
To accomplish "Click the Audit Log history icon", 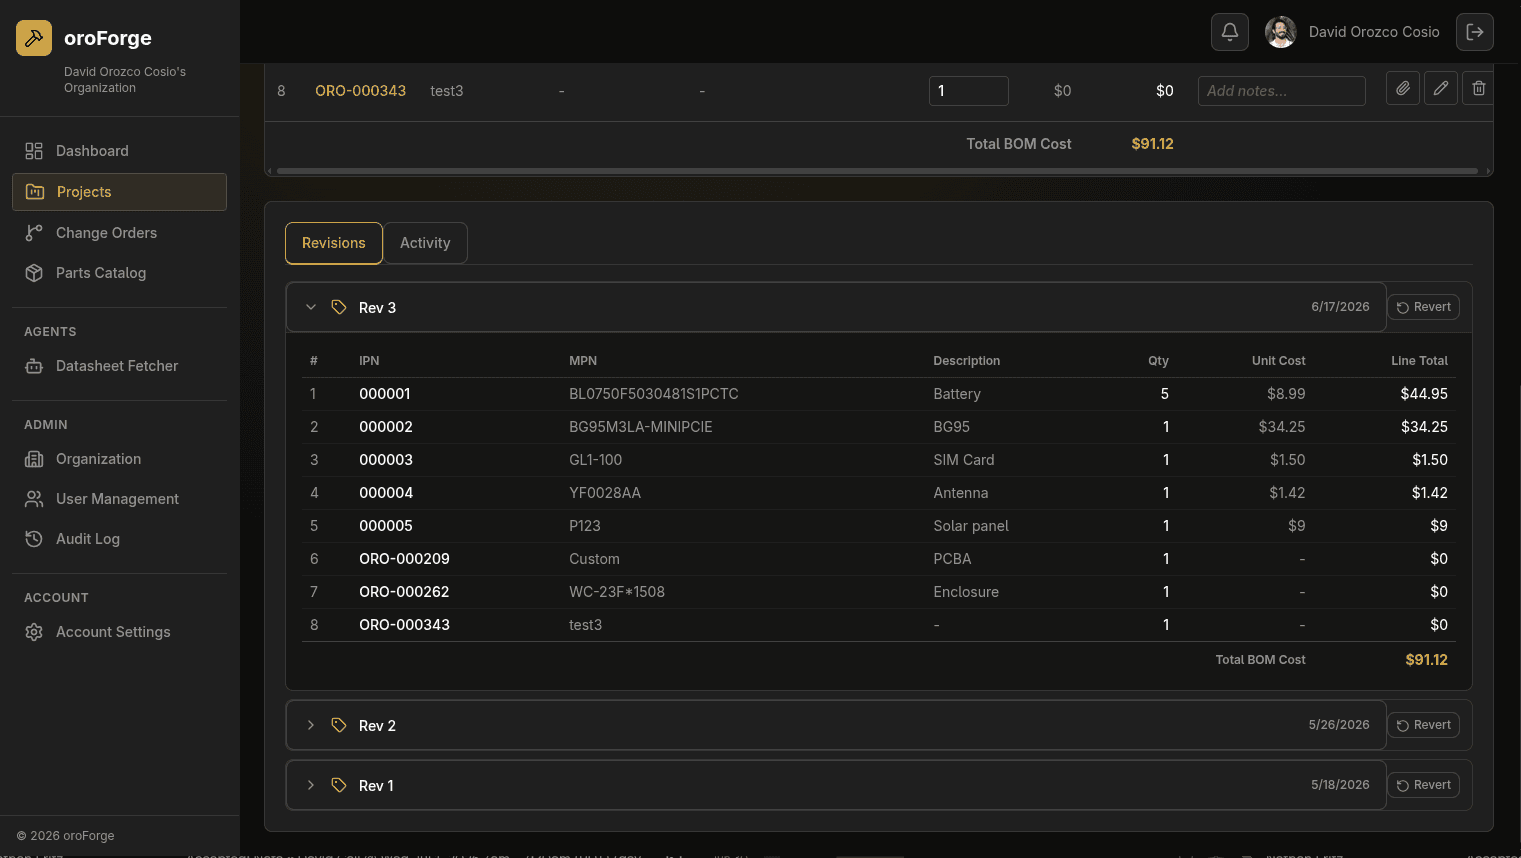I will pyautogui.click(x=34, y=539).
